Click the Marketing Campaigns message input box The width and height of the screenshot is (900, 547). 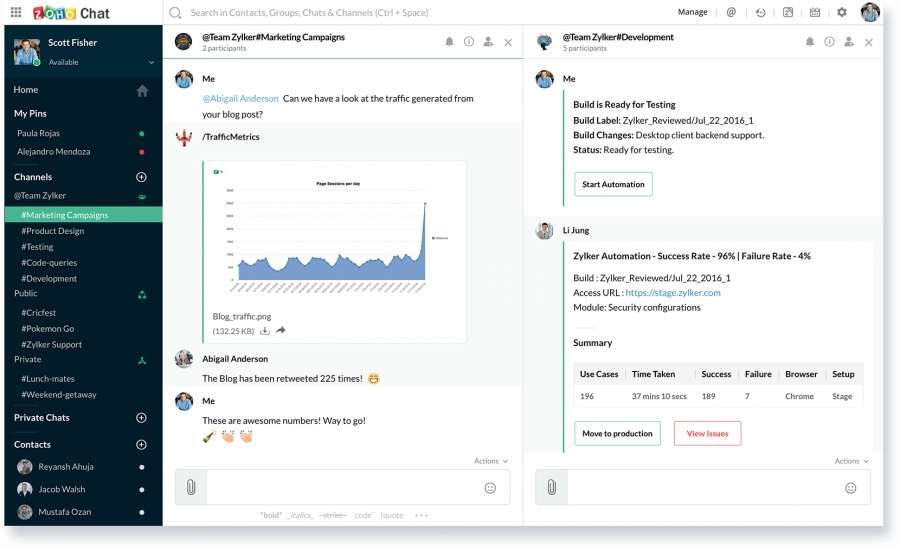[x=344, y=487]
